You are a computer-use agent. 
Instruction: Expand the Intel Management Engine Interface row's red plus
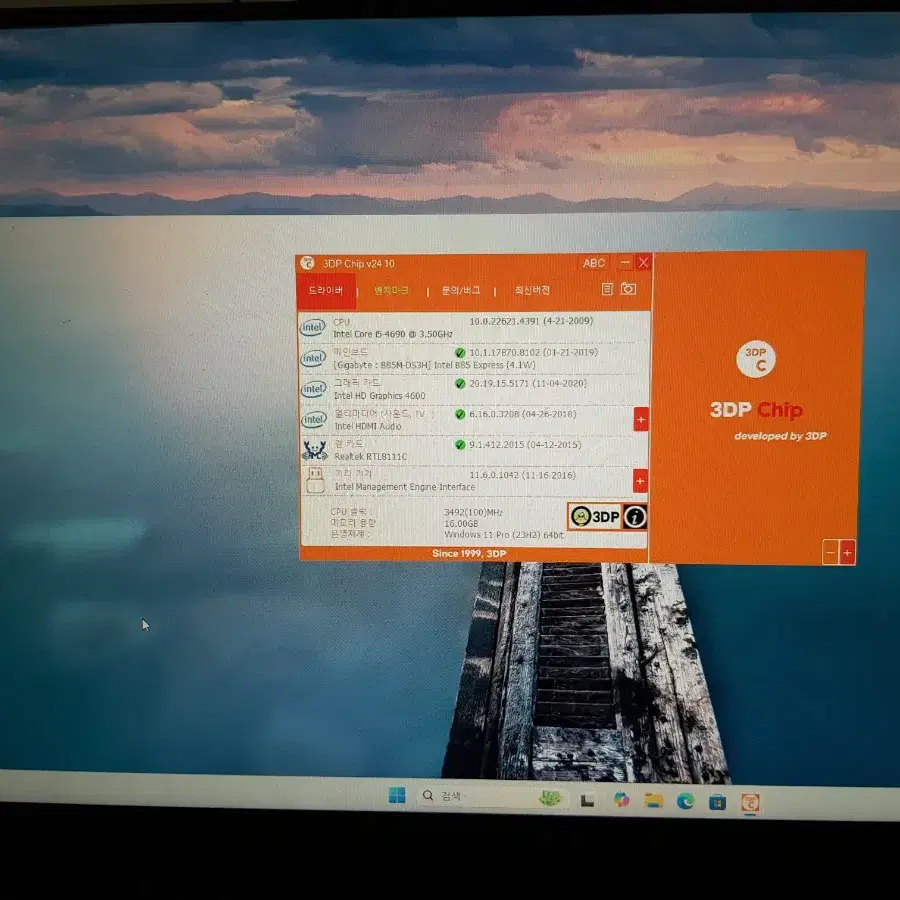(640, 481)
